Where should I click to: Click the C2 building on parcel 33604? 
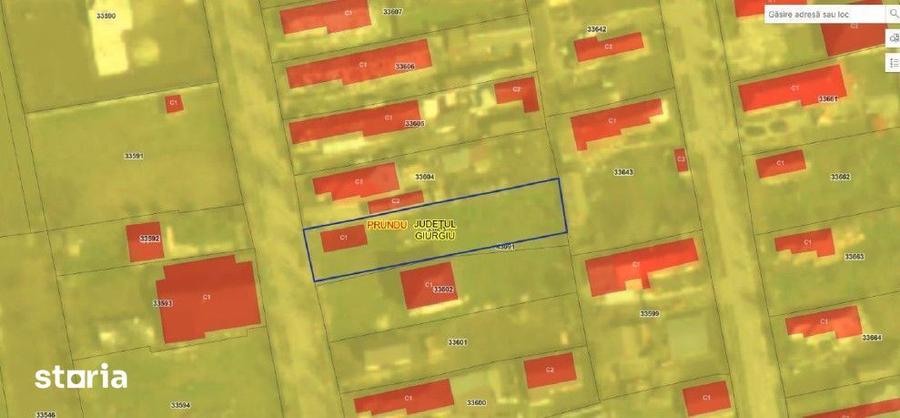[x=395, y=202]
